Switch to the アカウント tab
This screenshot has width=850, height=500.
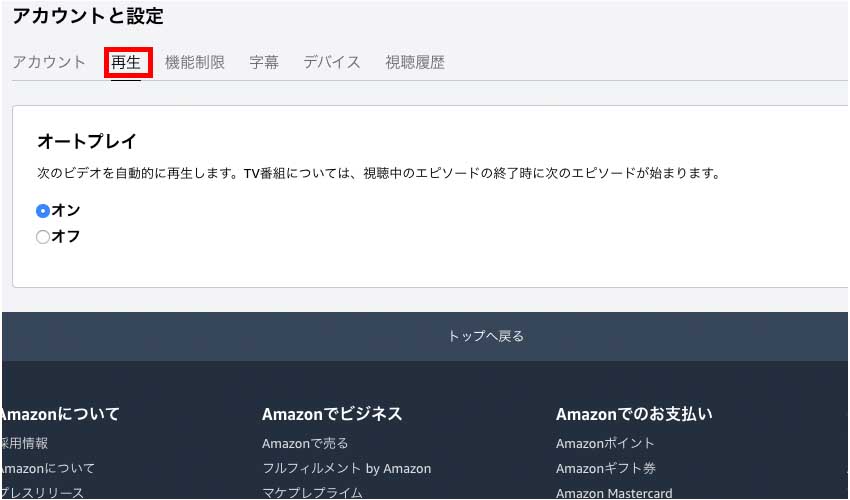point(49,62)
